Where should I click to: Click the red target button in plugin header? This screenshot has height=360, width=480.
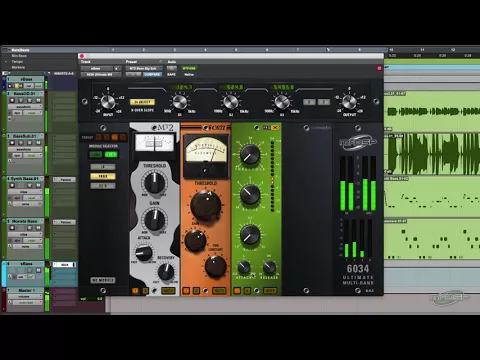pos(379,68)
